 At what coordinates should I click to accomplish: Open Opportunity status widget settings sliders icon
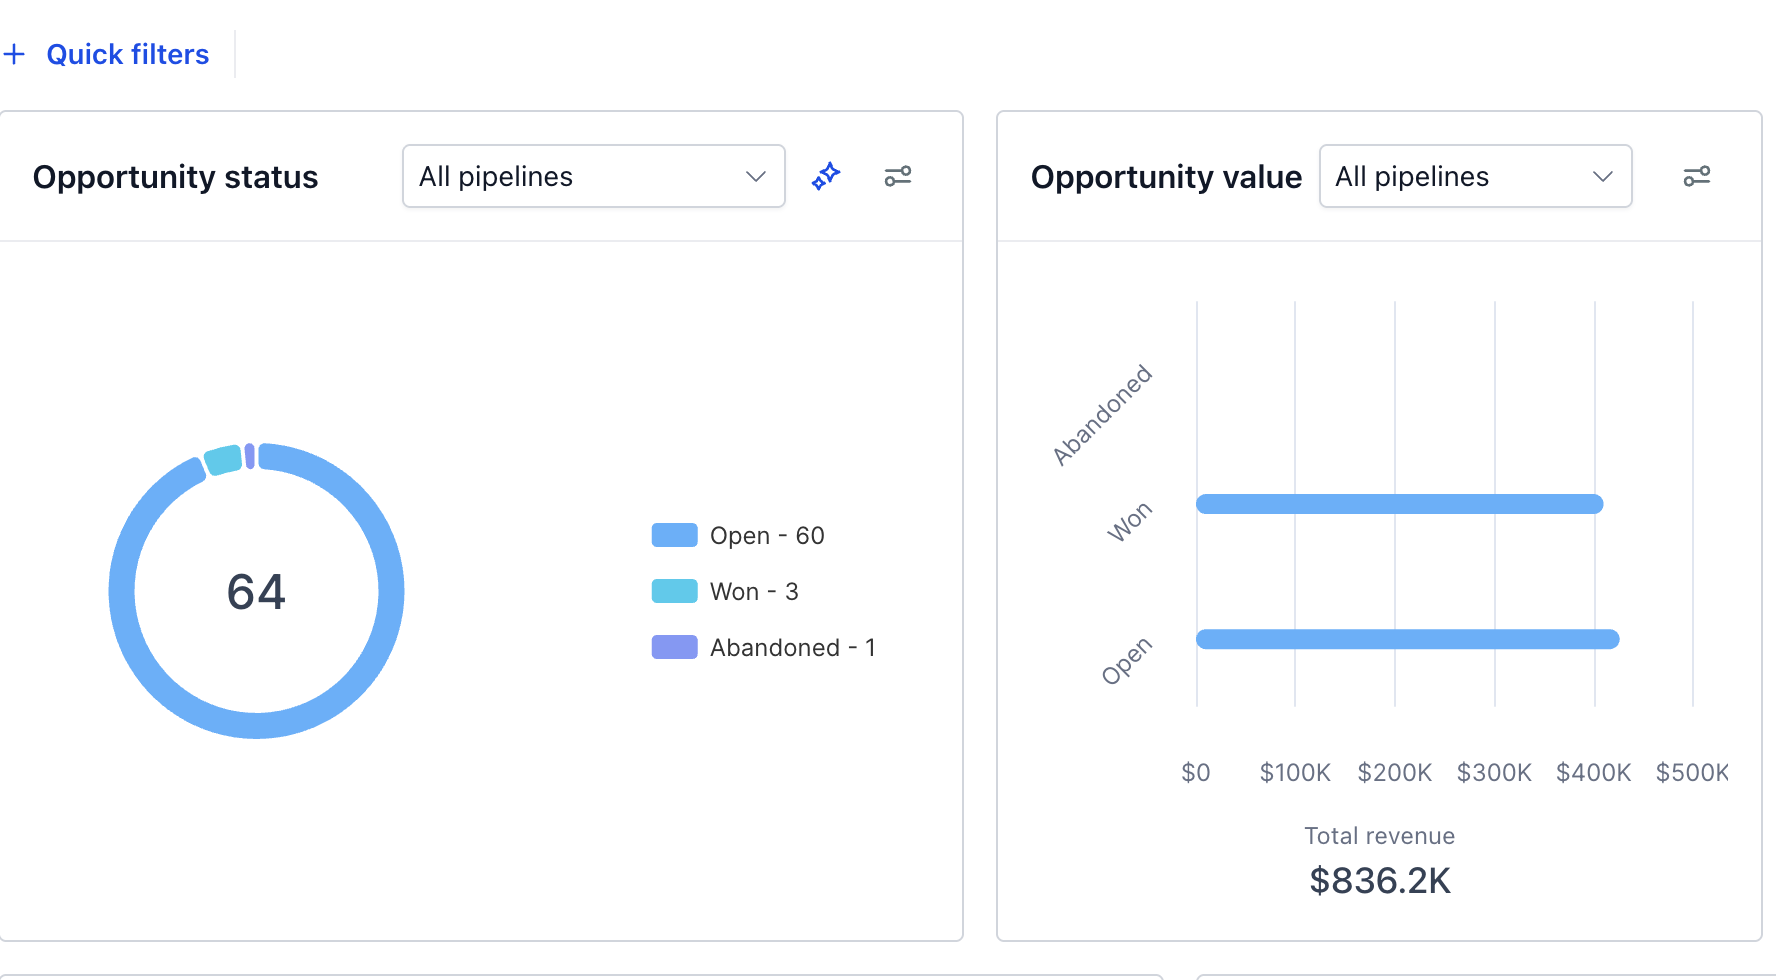pos(898,176)
